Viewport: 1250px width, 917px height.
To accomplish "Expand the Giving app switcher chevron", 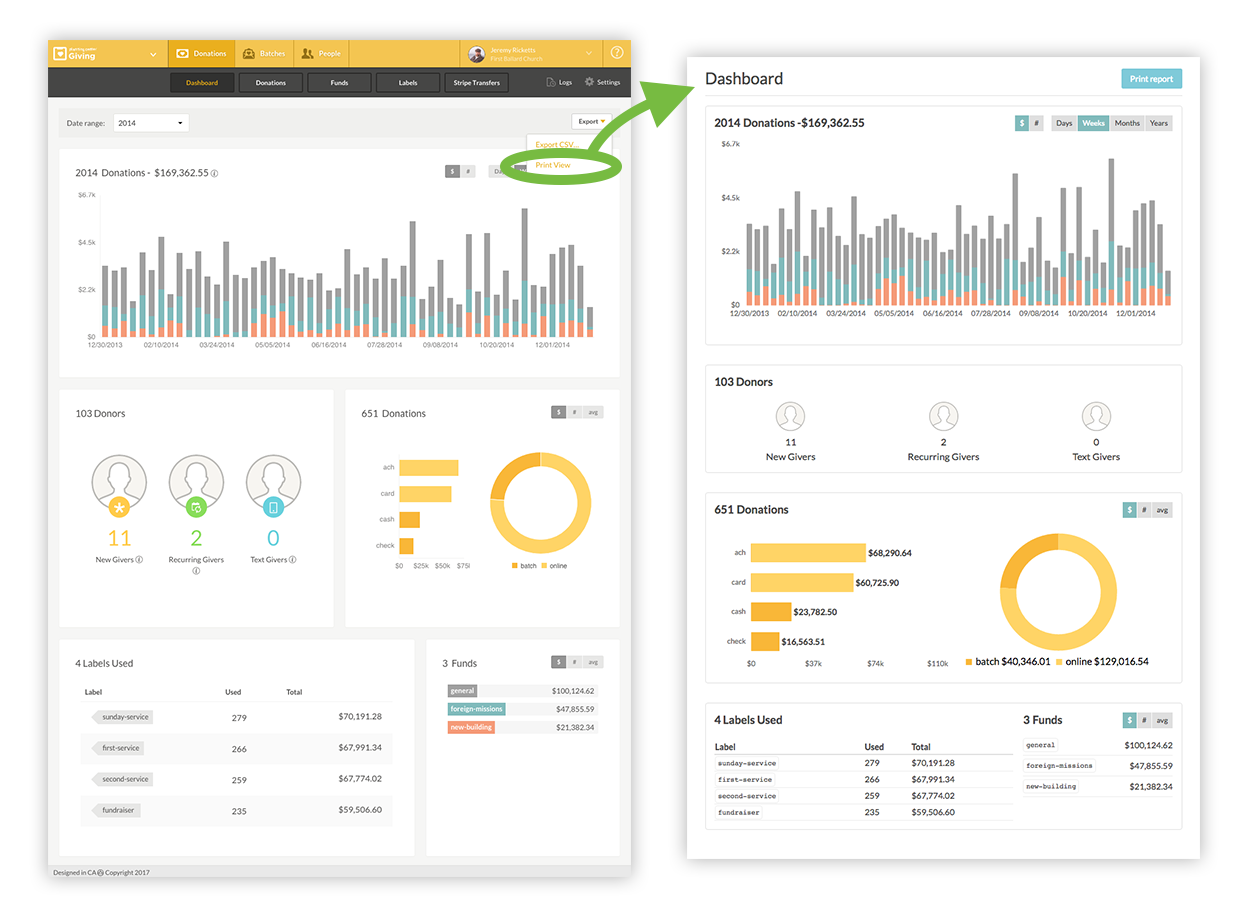I will pos(153,54).
